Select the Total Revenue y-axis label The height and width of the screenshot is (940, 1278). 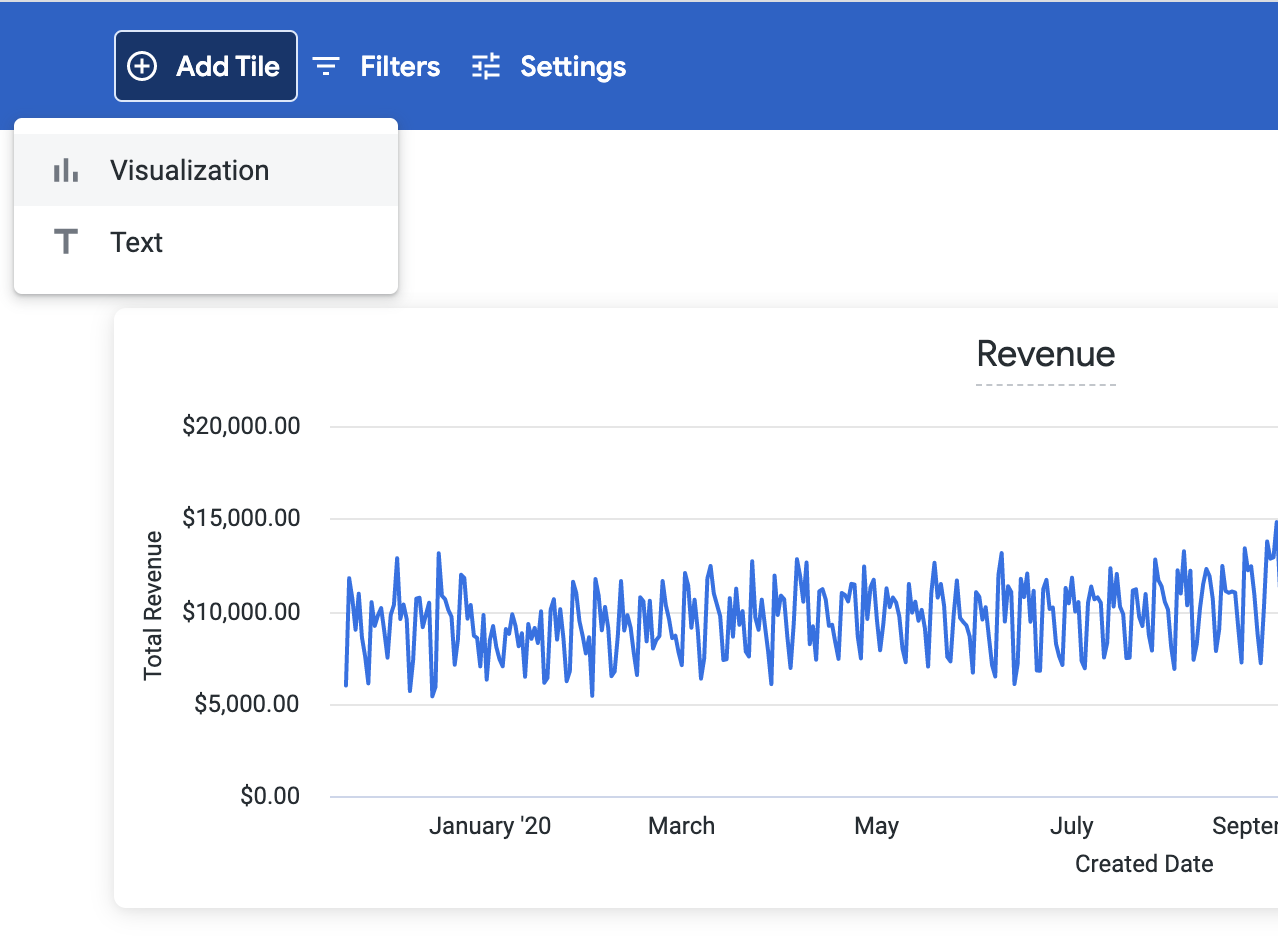[x=153, y=606]
